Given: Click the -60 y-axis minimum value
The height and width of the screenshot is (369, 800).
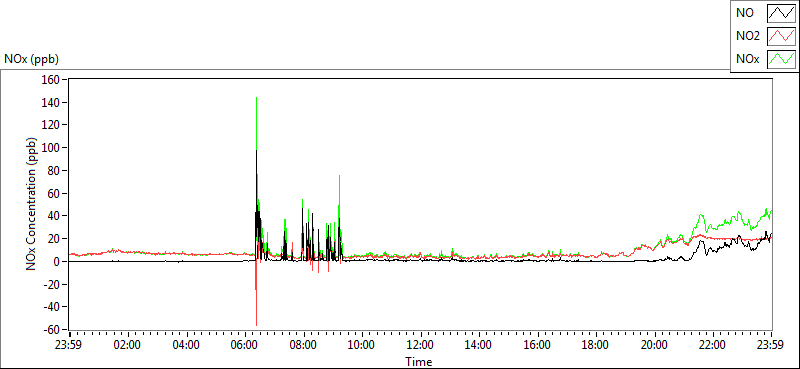Looking at the screenshot, I should point(53,330).
